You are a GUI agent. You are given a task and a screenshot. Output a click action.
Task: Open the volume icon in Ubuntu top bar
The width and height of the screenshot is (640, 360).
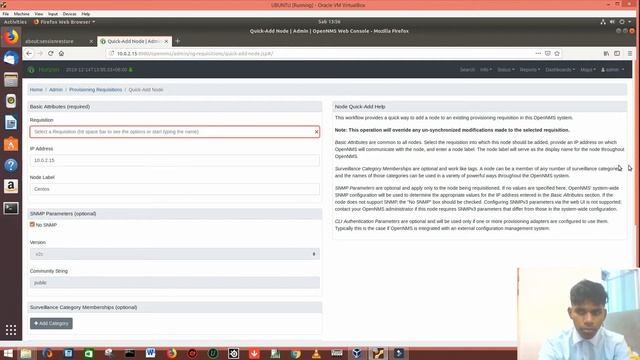pos(612,22)
